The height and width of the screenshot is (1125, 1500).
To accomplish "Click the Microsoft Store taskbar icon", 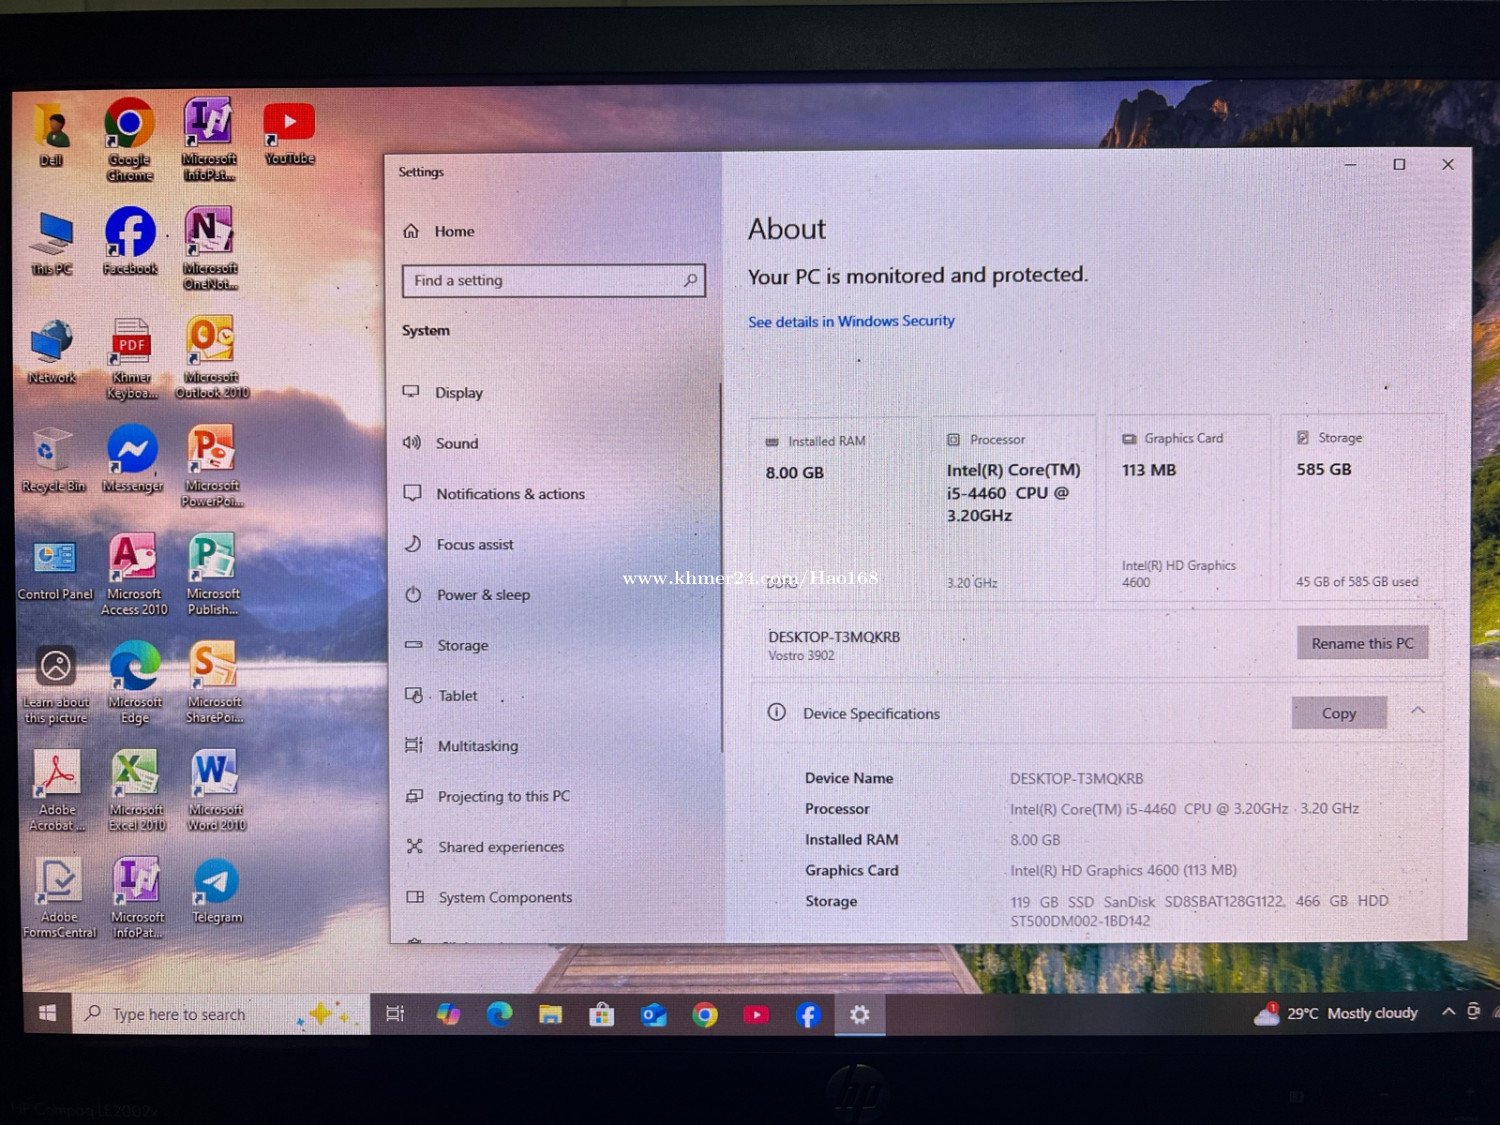I will [602, 1015].
